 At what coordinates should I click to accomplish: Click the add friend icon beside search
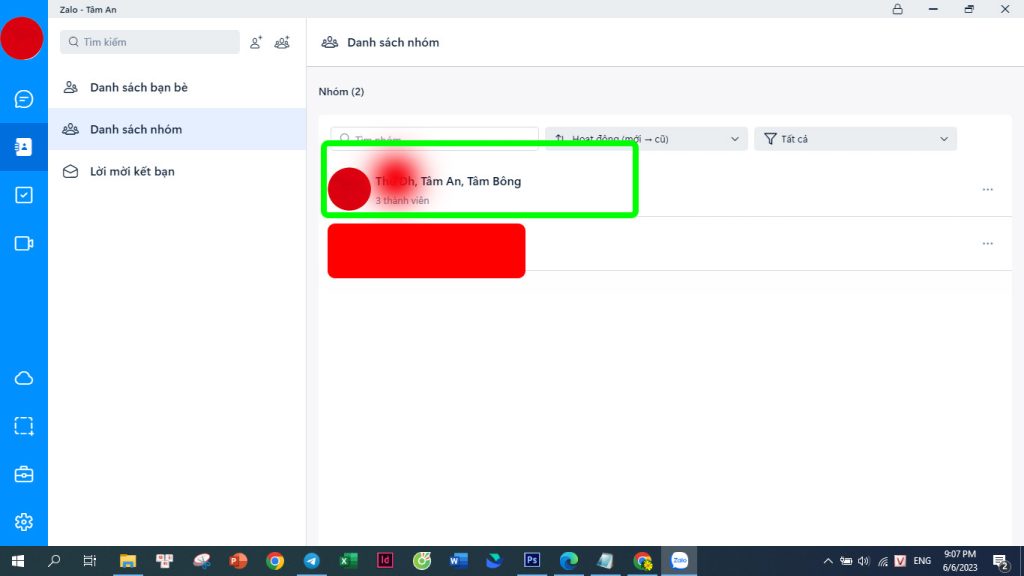point(256,42)
